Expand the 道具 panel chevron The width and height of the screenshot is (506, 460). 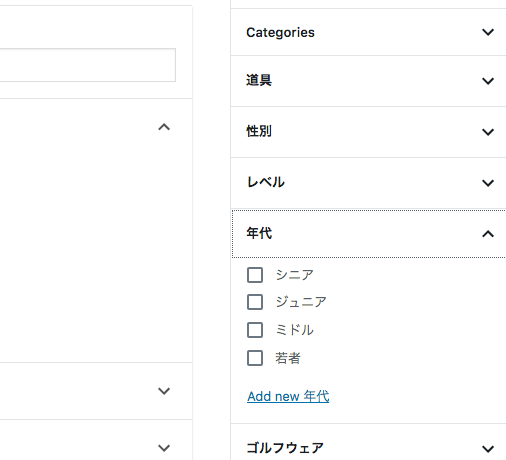(488, 81)
